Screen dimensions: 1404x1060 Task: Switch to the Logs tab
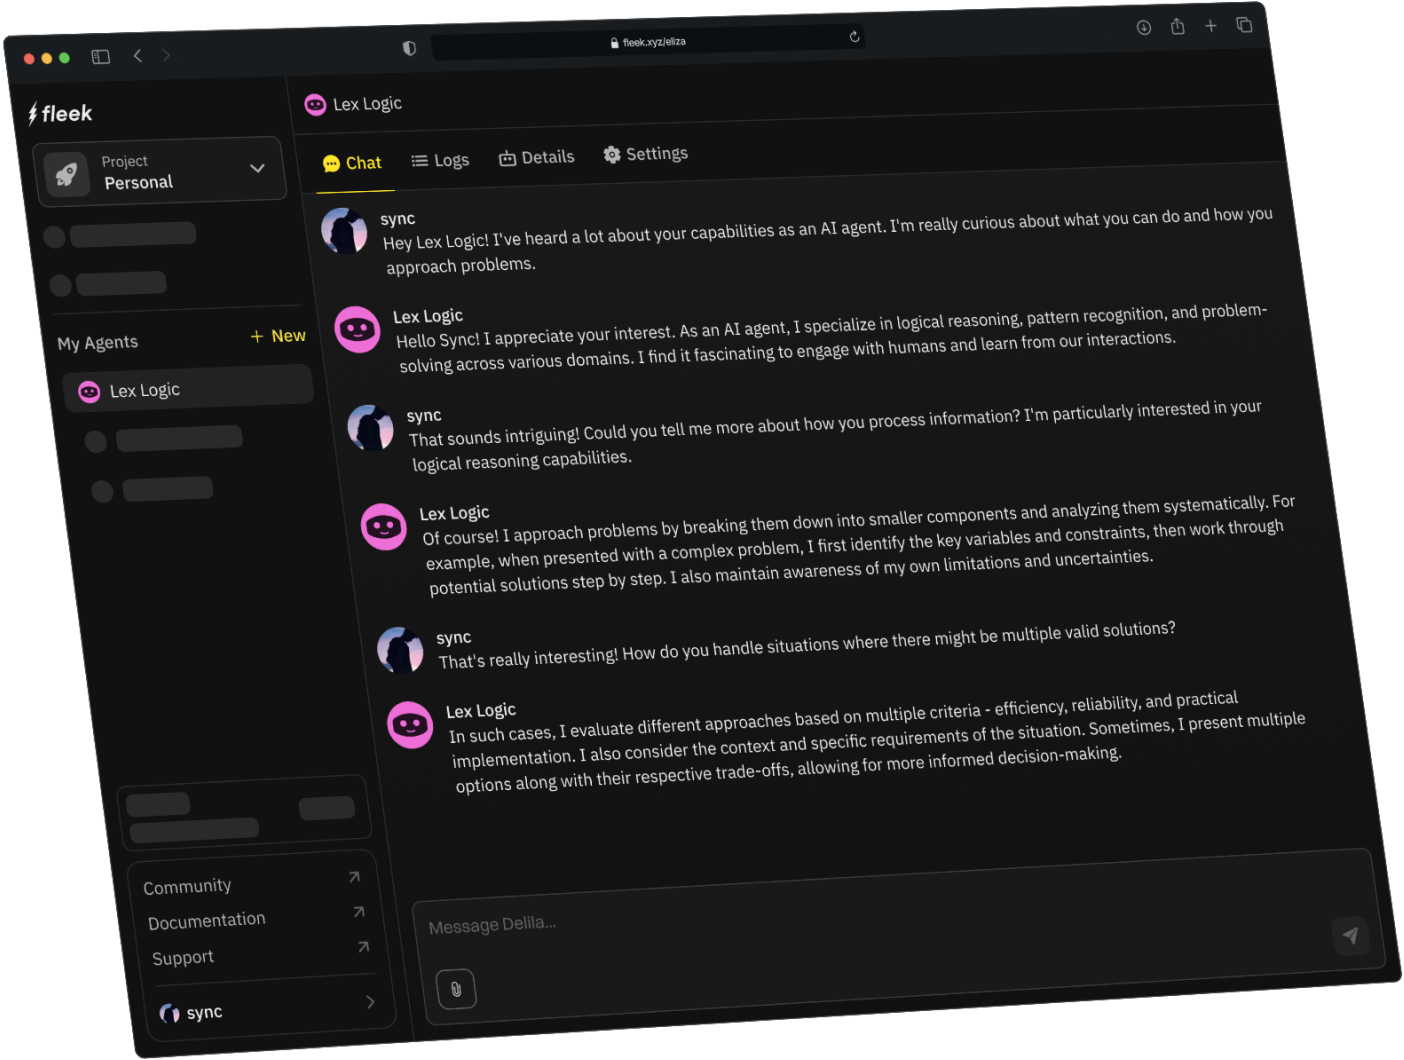pyautogui.click(x=440, y=160)
